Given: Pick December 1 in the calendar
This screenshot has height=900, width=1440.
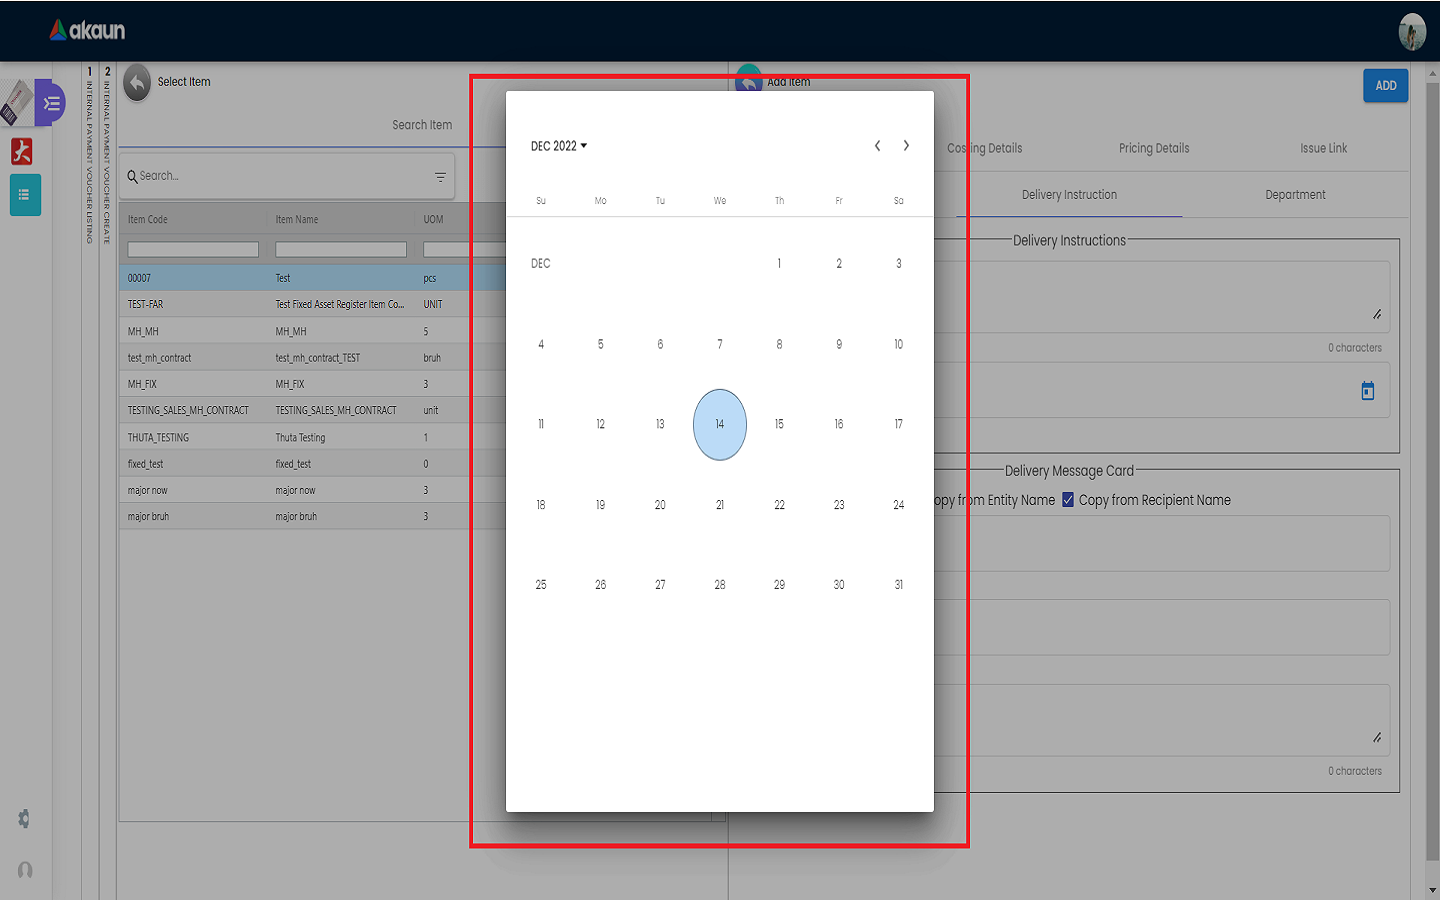Looking at the screenshot, I should click(779, 264).
